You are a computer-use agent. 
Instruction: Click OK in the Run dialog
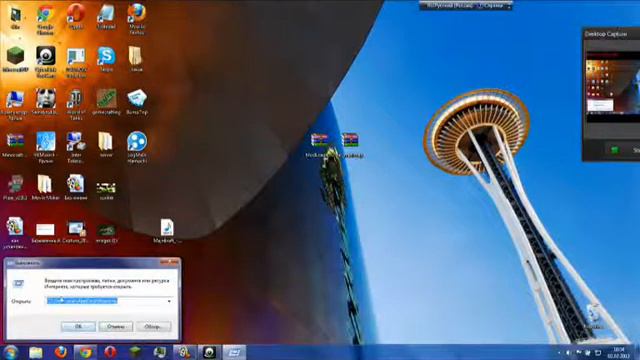pos(78,327)
